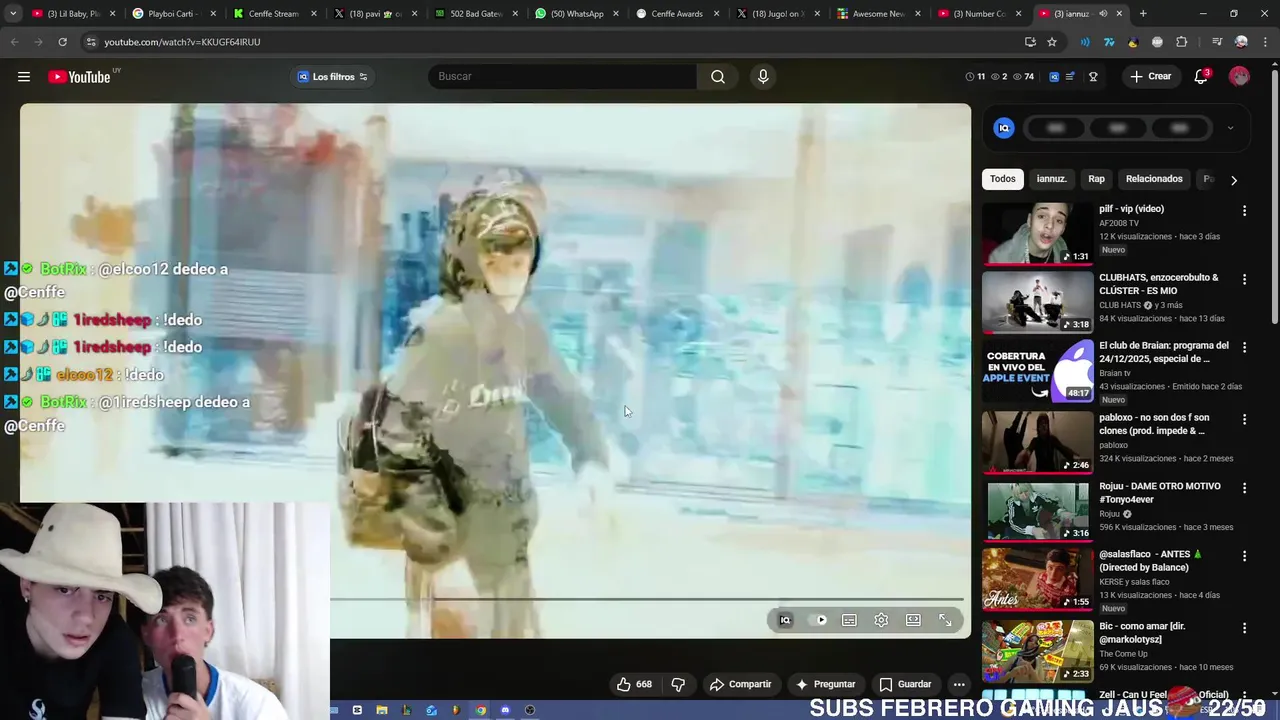This screenshot has height=720, width=1280.
Task: Click the 'AF2008 TV' channel name
Action: click(1119, 223)
